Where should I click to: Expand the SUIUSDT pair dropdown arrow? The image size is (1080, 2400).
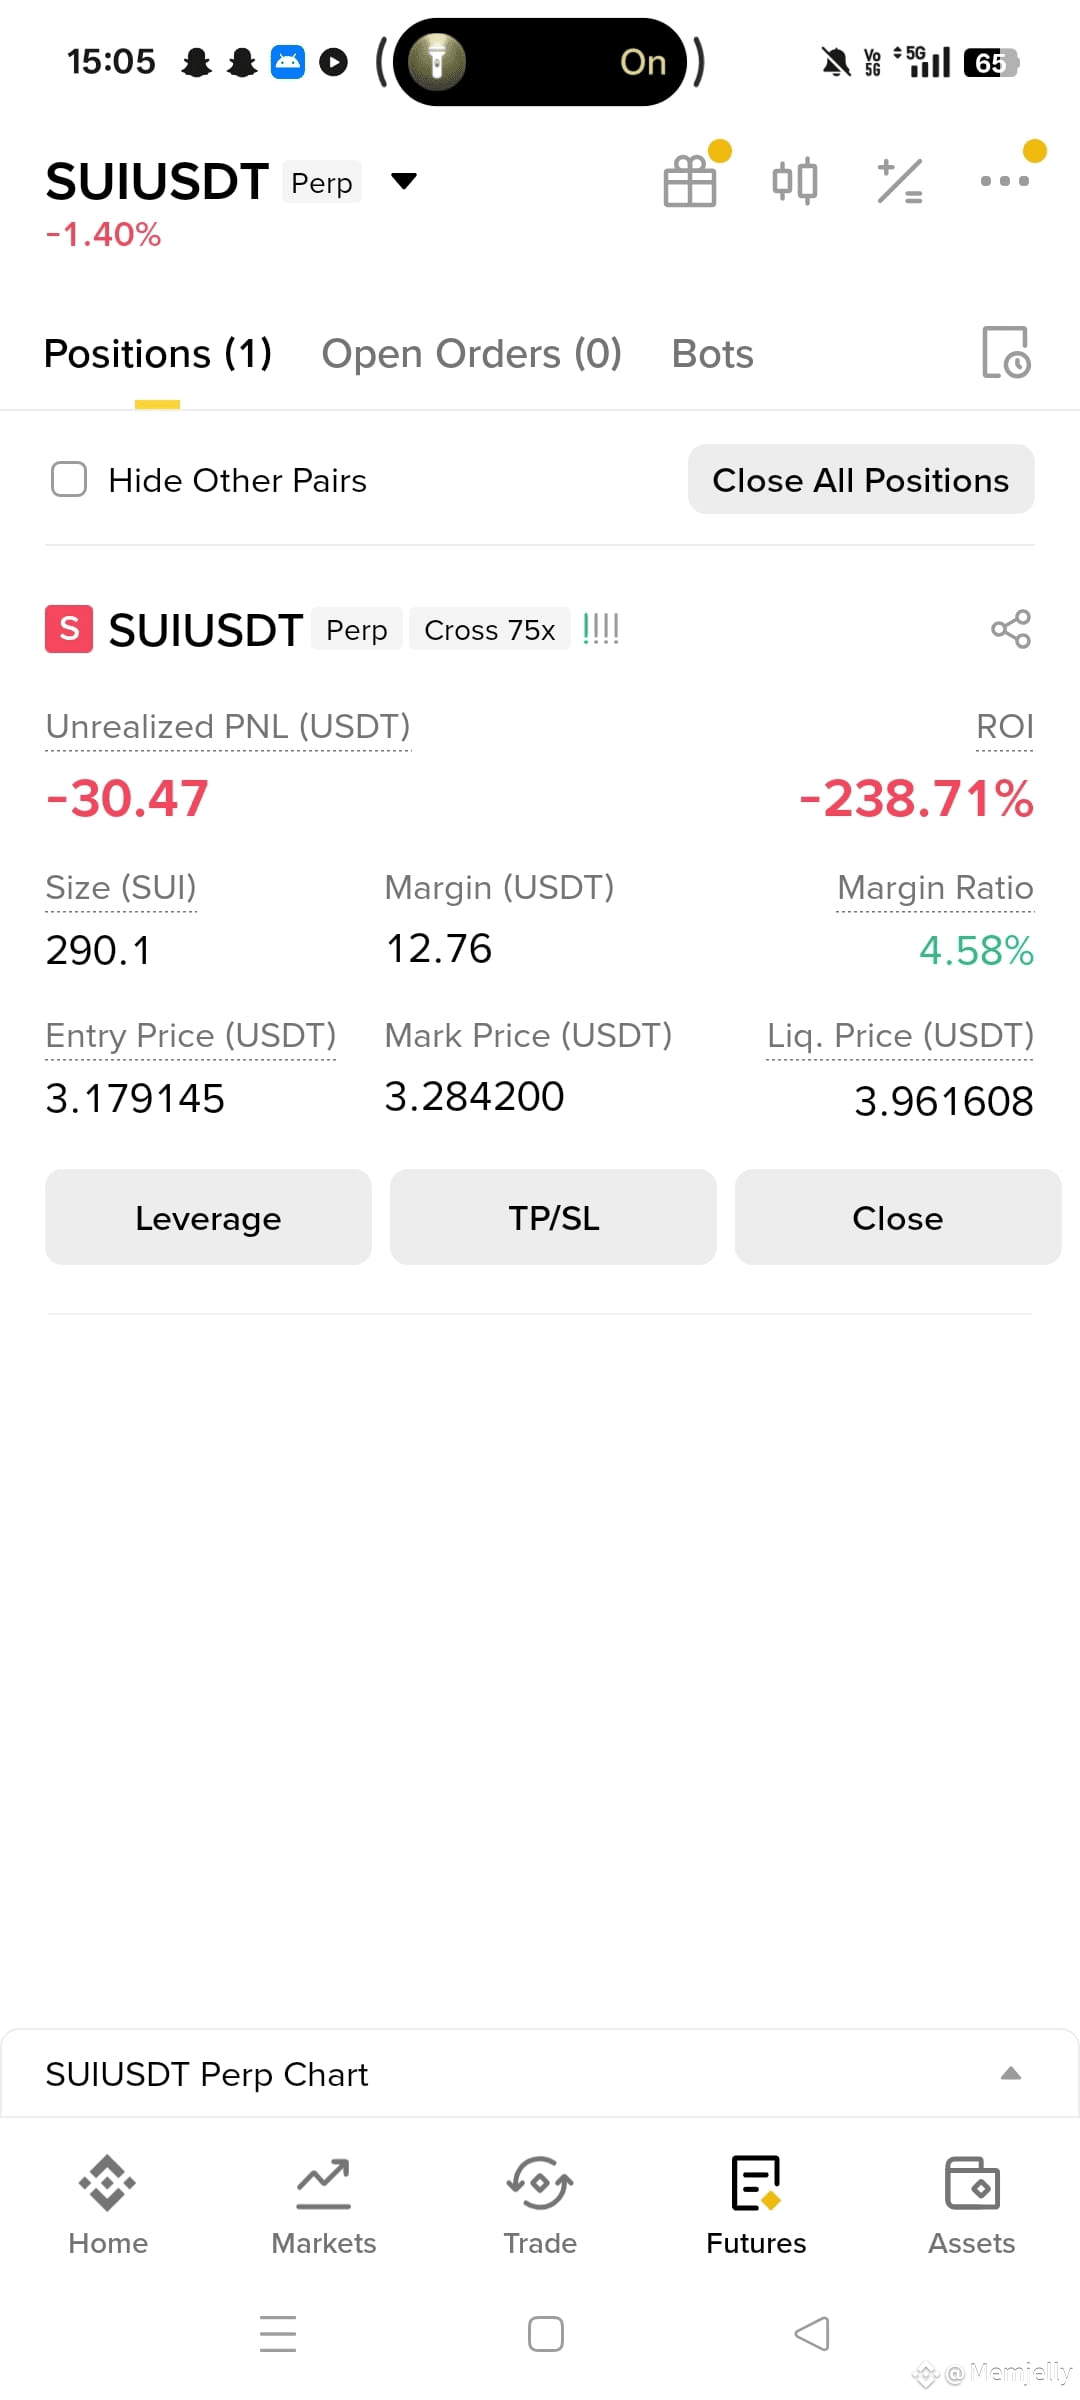click(403, 181)
